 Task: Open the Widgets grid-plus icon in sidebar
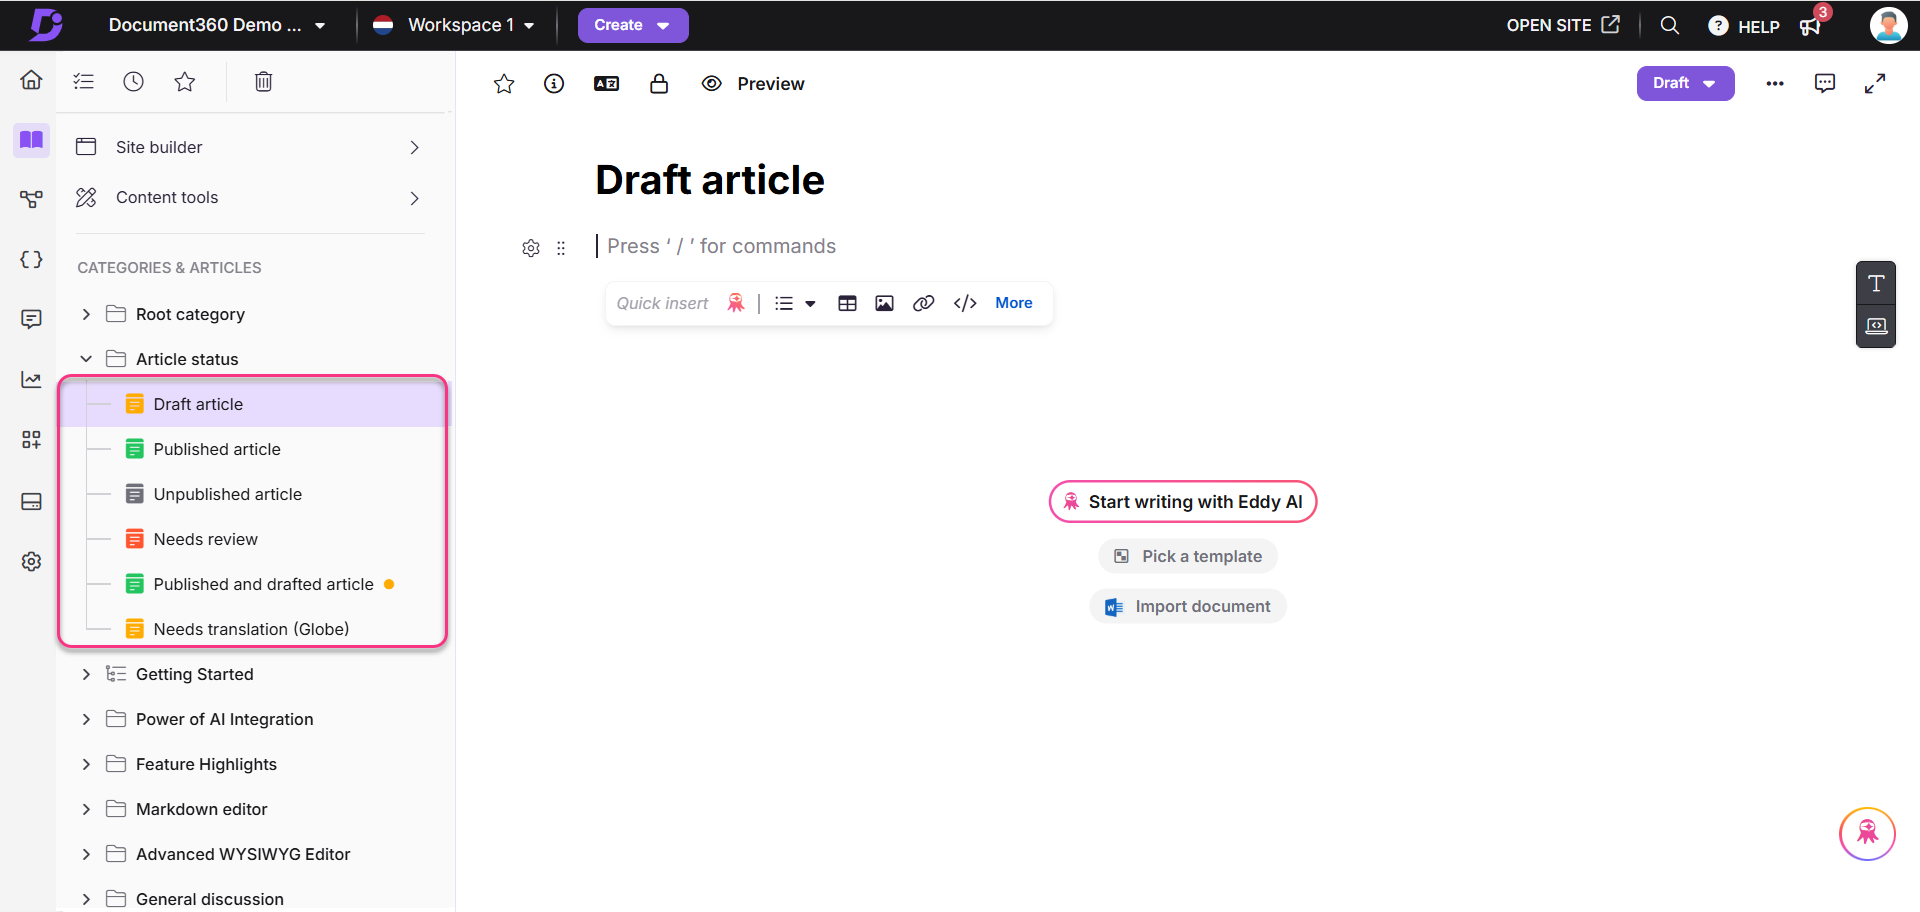[31, 440]
